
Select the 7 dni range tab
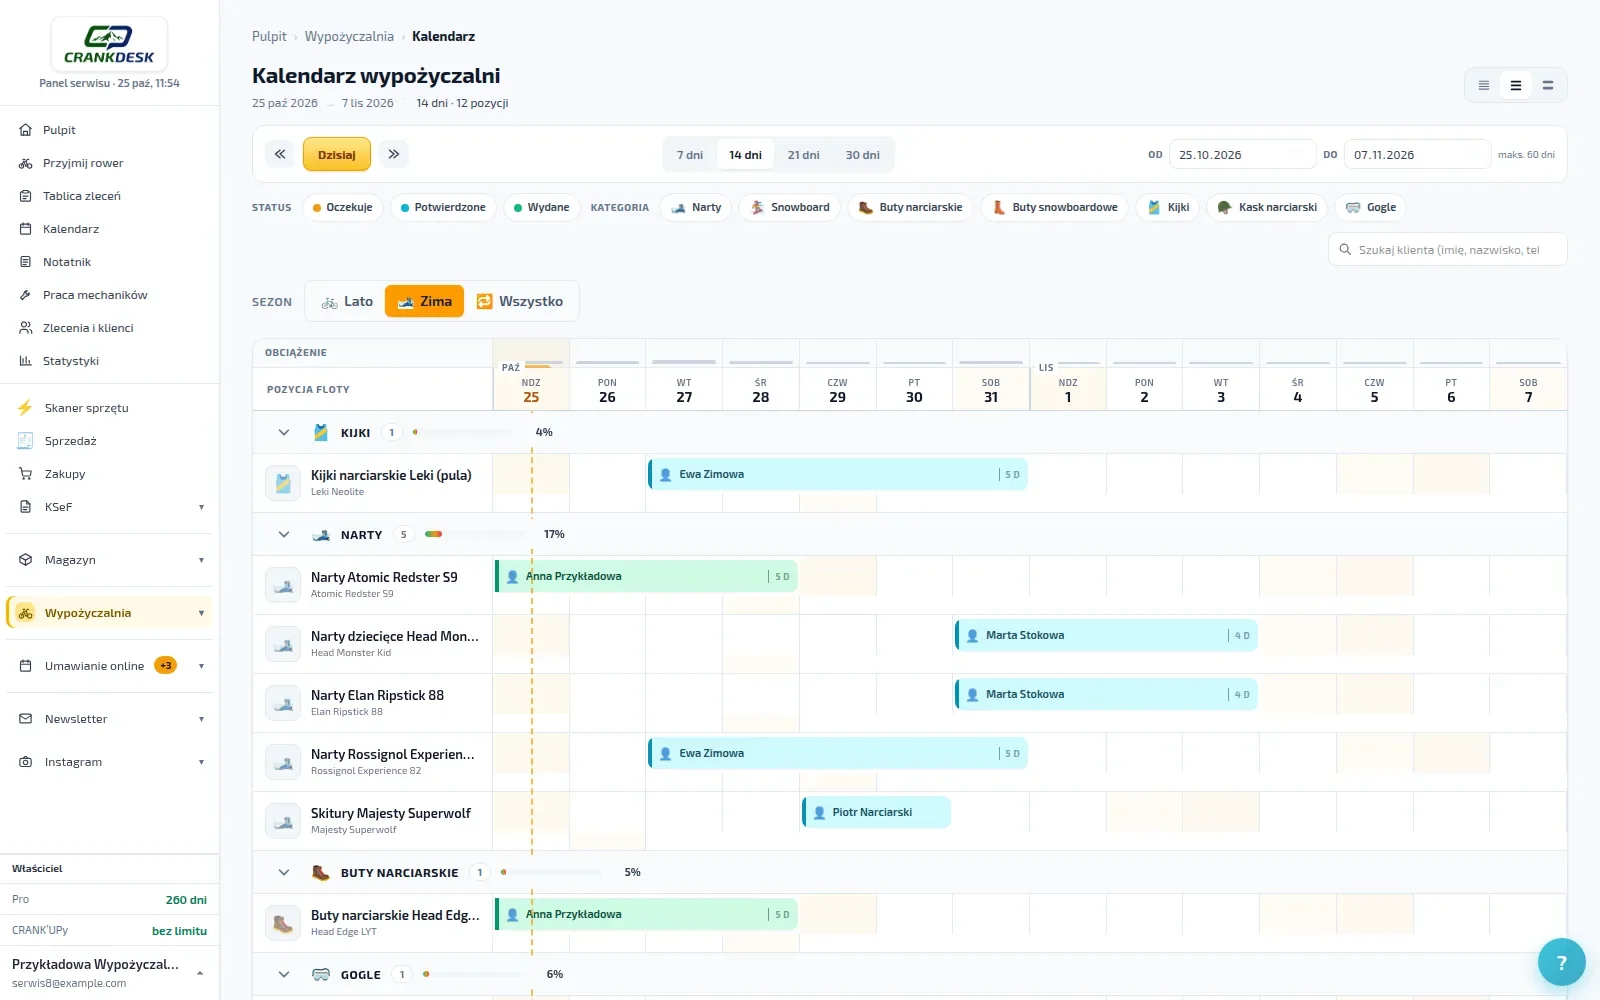[690, 155]
